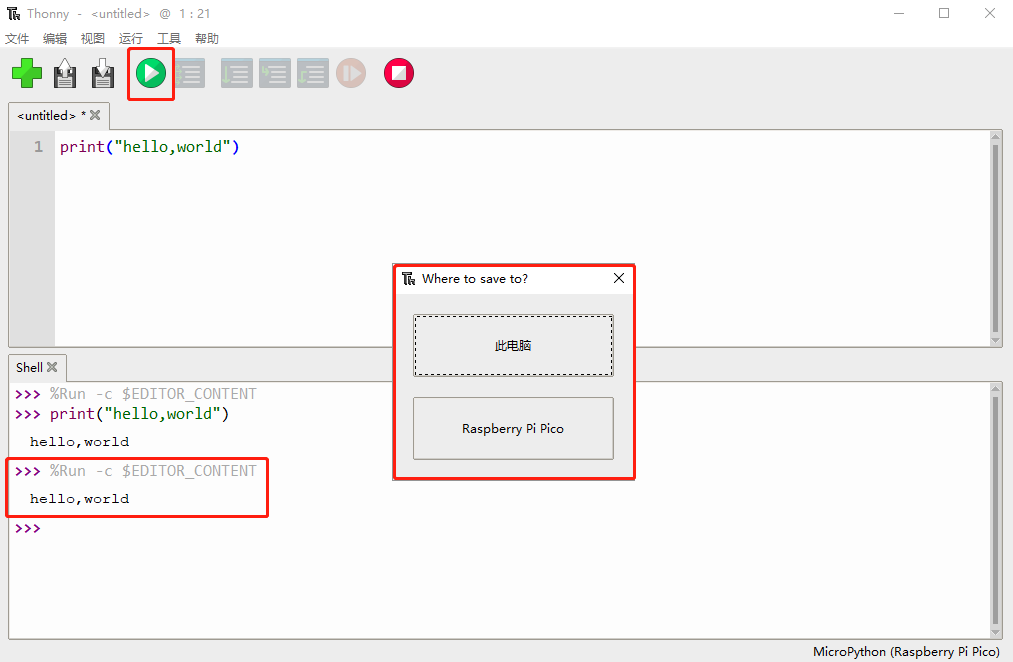
Task: Minimize the Thonny window
Action: pos(899,14)
